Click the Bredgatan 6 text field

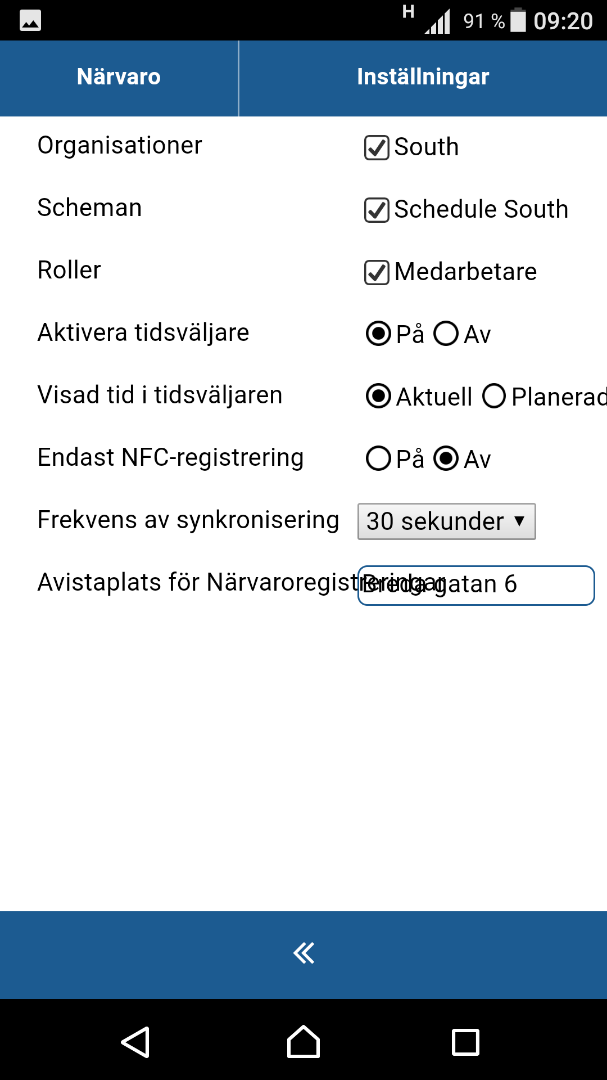476,585
